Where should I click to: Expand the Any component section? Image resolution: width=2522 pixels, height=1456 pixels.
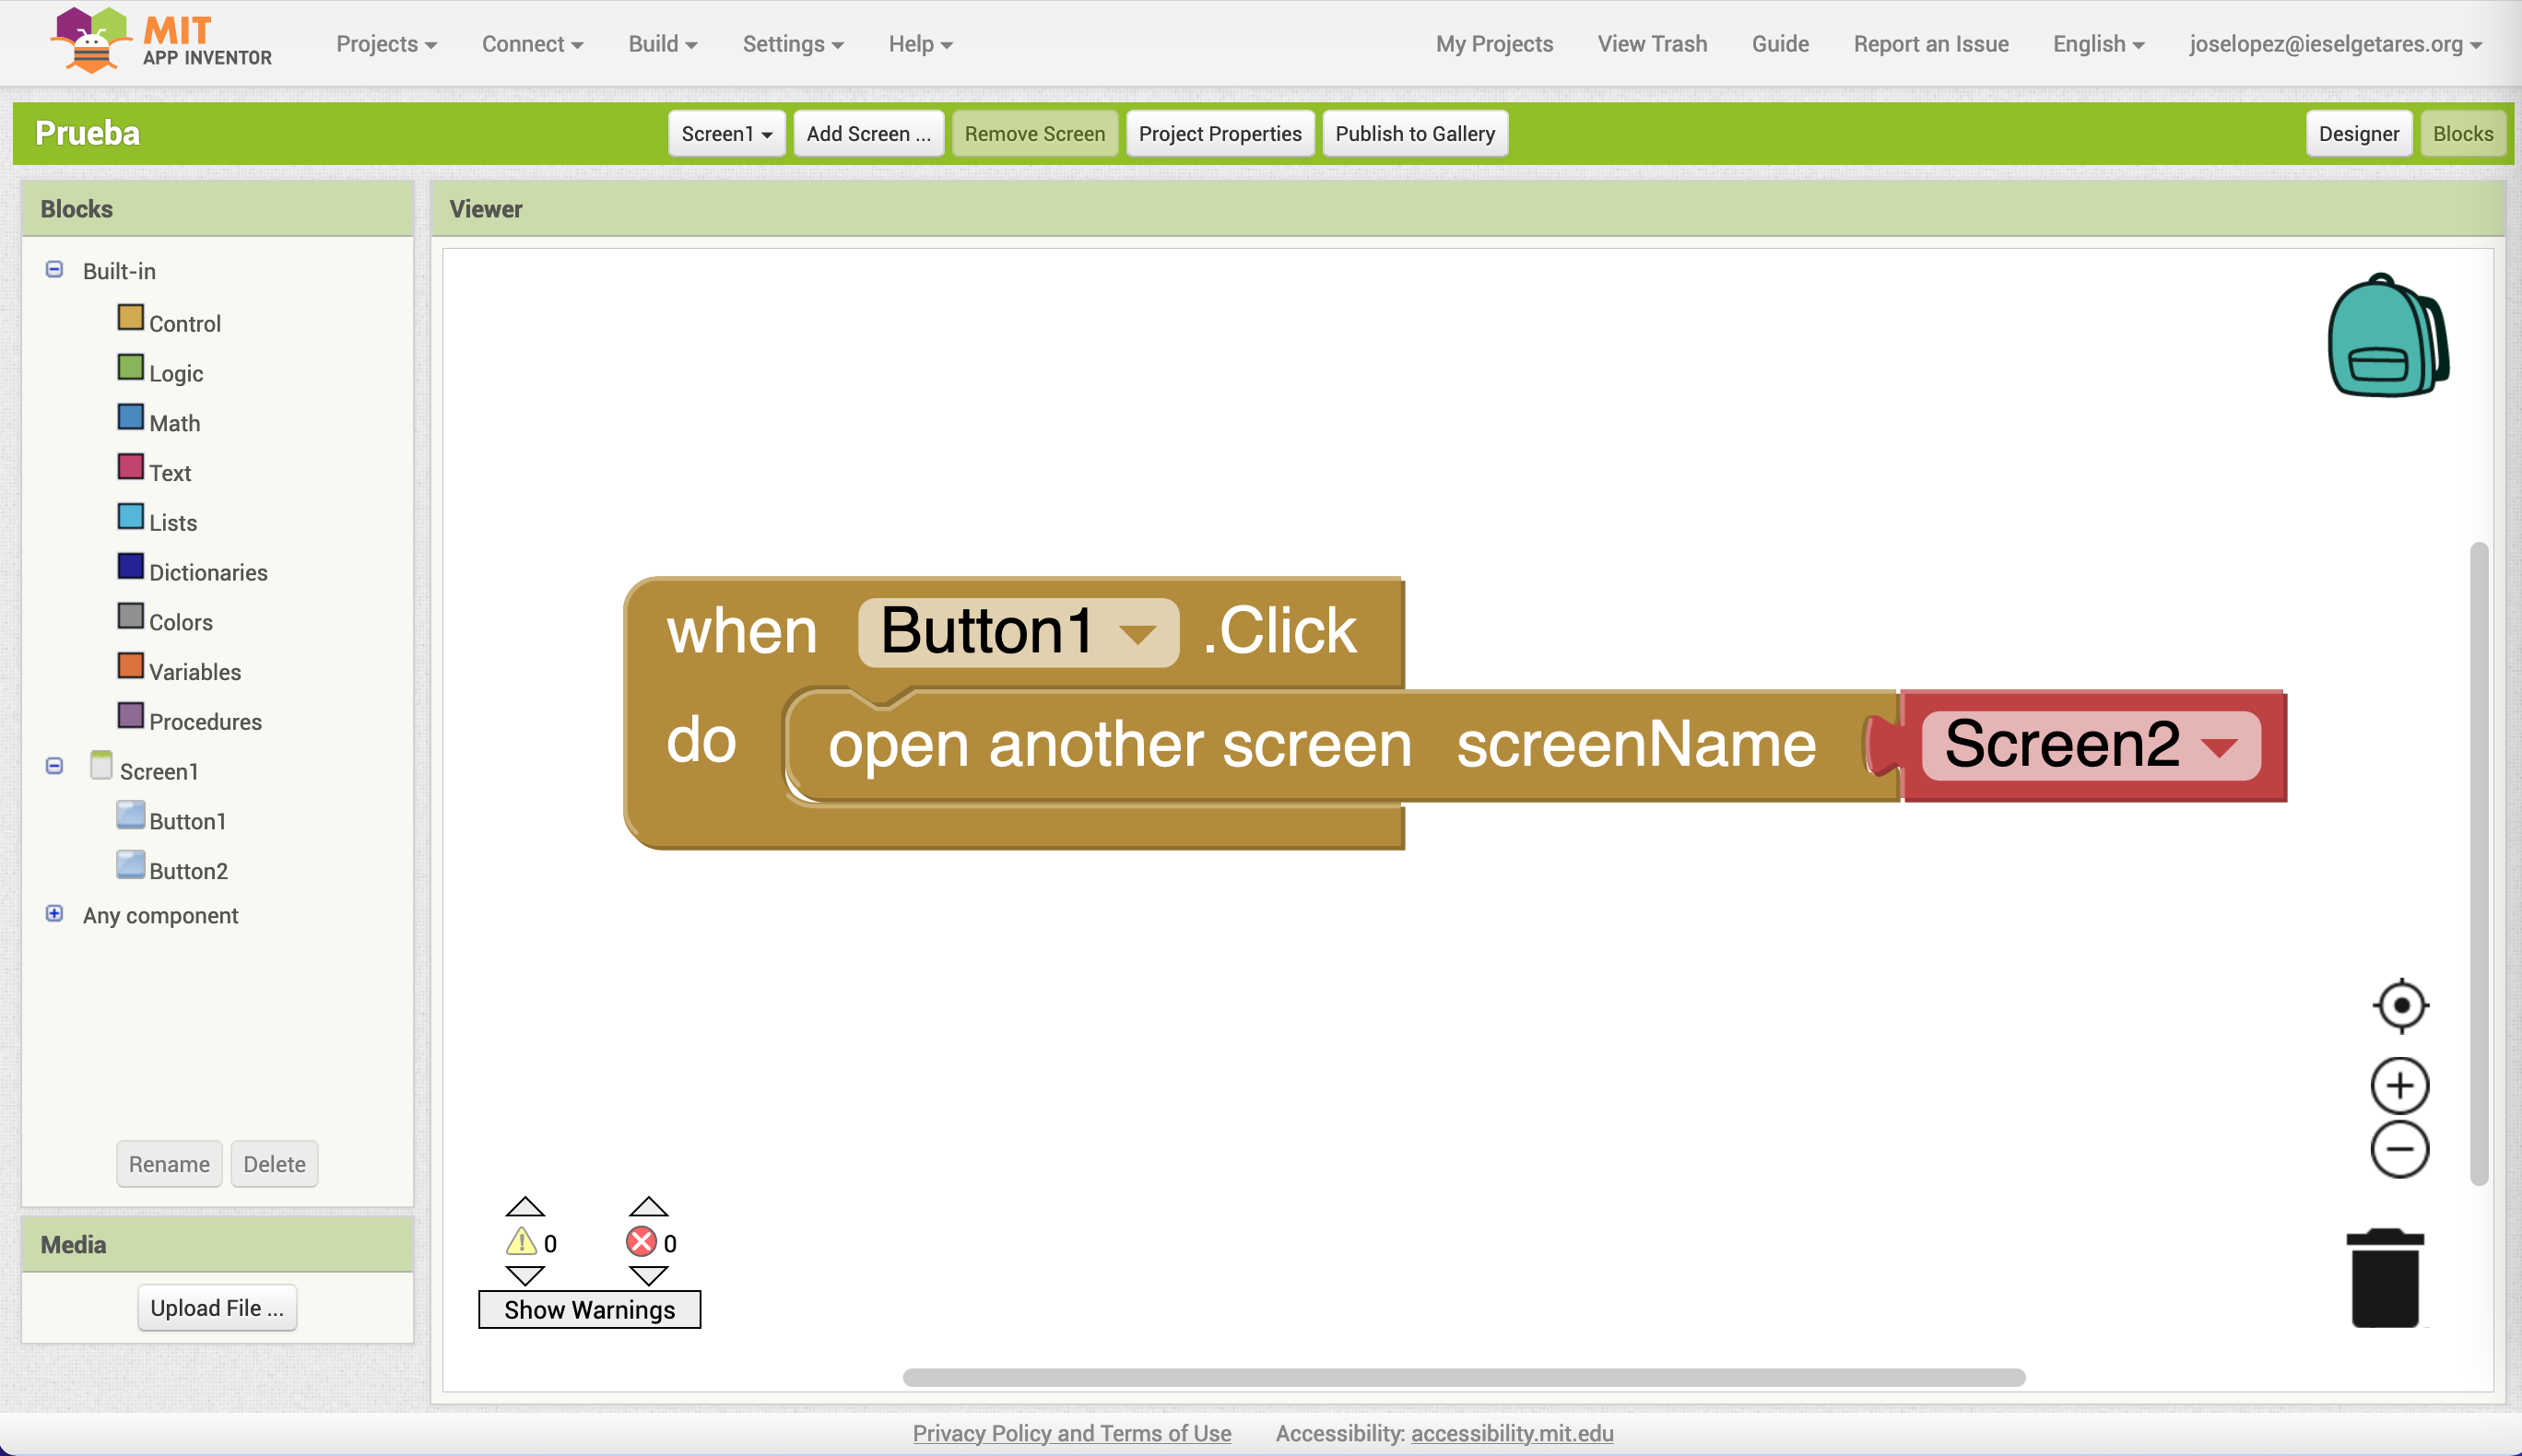pyautogui.click(x=55, y=914)
